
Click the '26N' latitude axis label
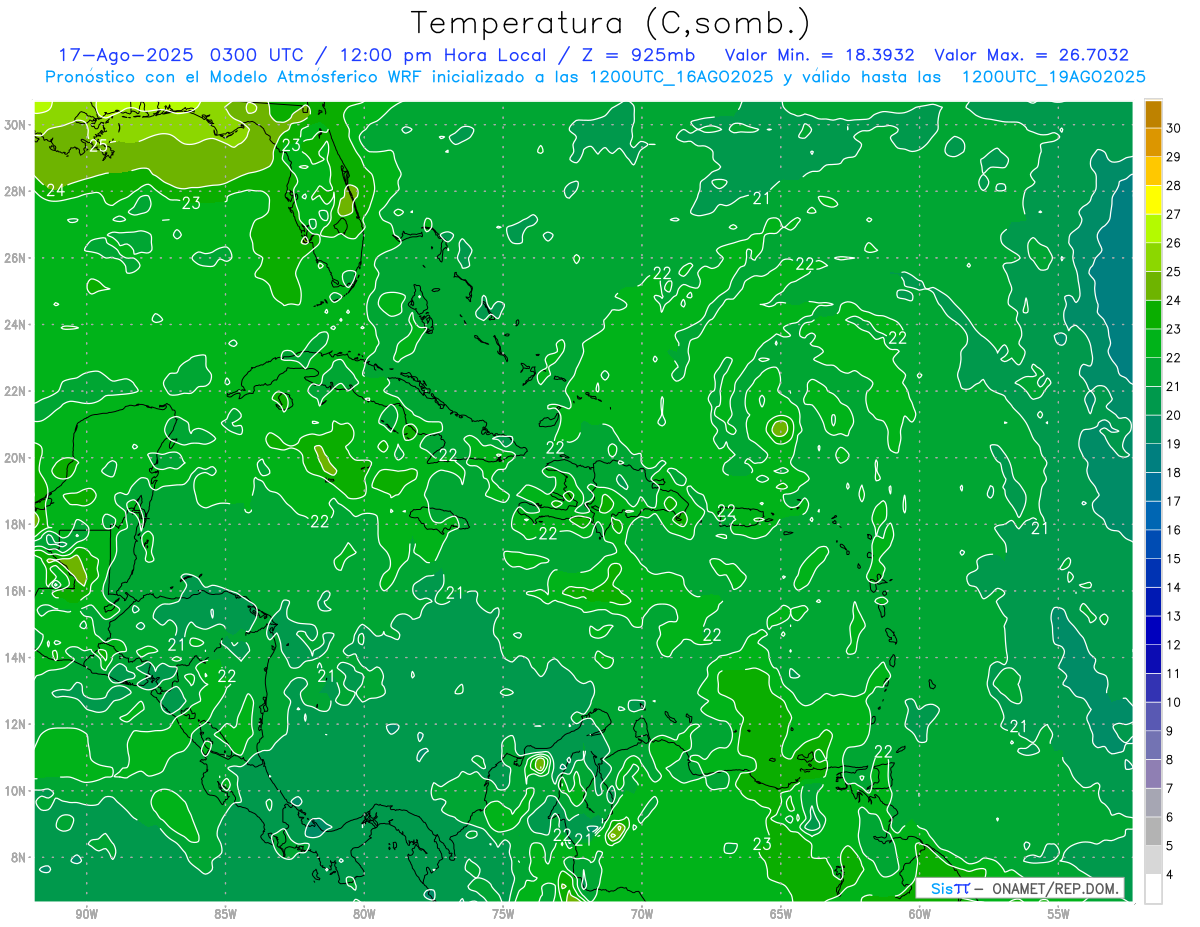15,258
